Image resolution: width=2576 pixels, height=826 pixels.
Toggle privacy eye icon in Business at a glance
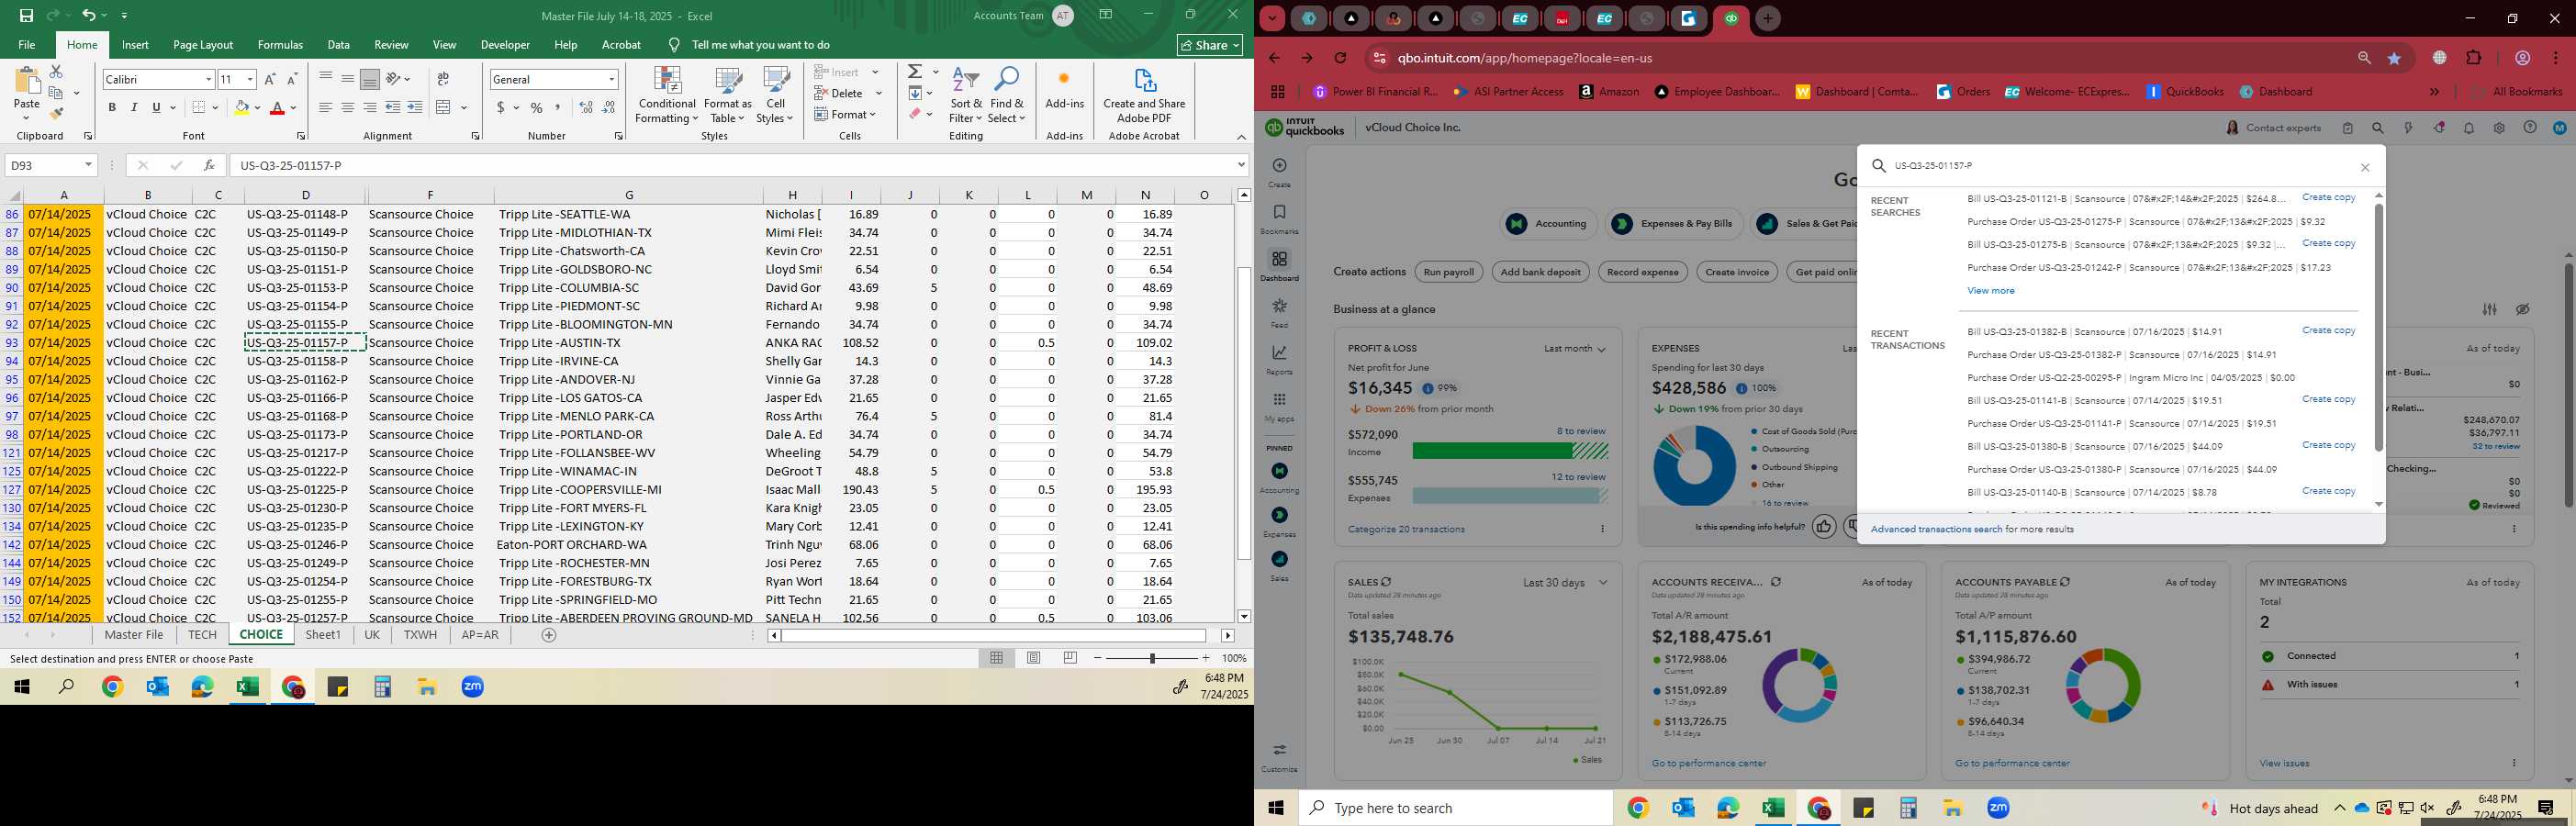pyautogui.click(x=2522, y=310)
